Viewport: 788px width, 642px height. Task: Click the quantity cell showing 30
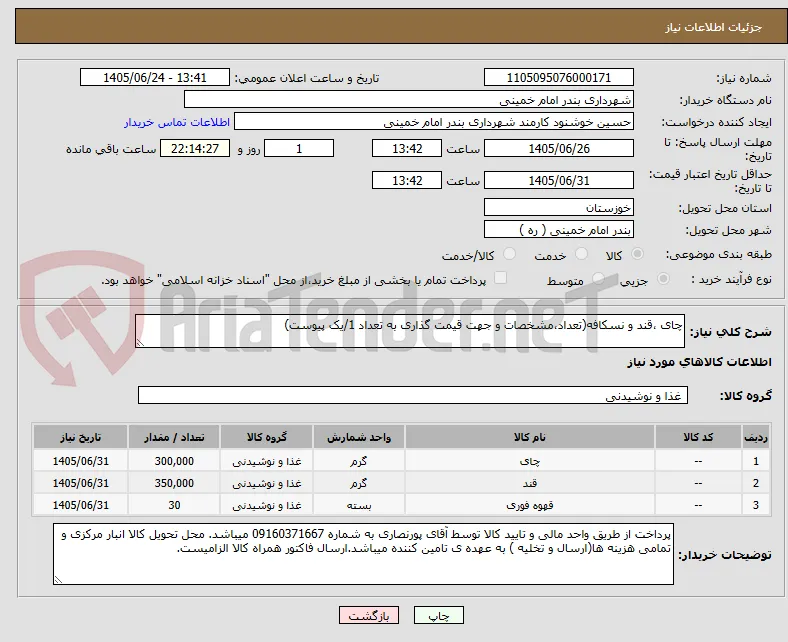(174, 505)
